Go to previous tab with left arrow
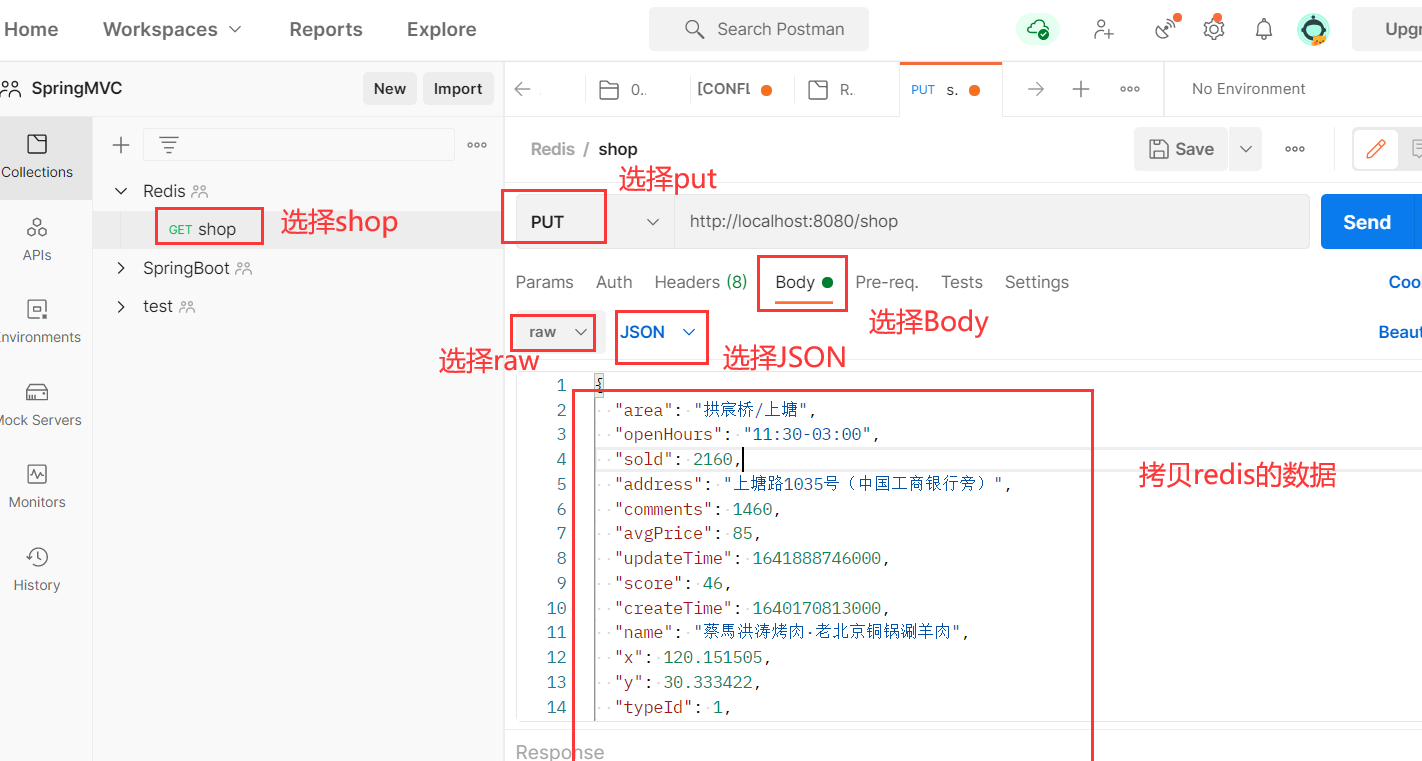1422x761 pixels. [x=522, y=89]
